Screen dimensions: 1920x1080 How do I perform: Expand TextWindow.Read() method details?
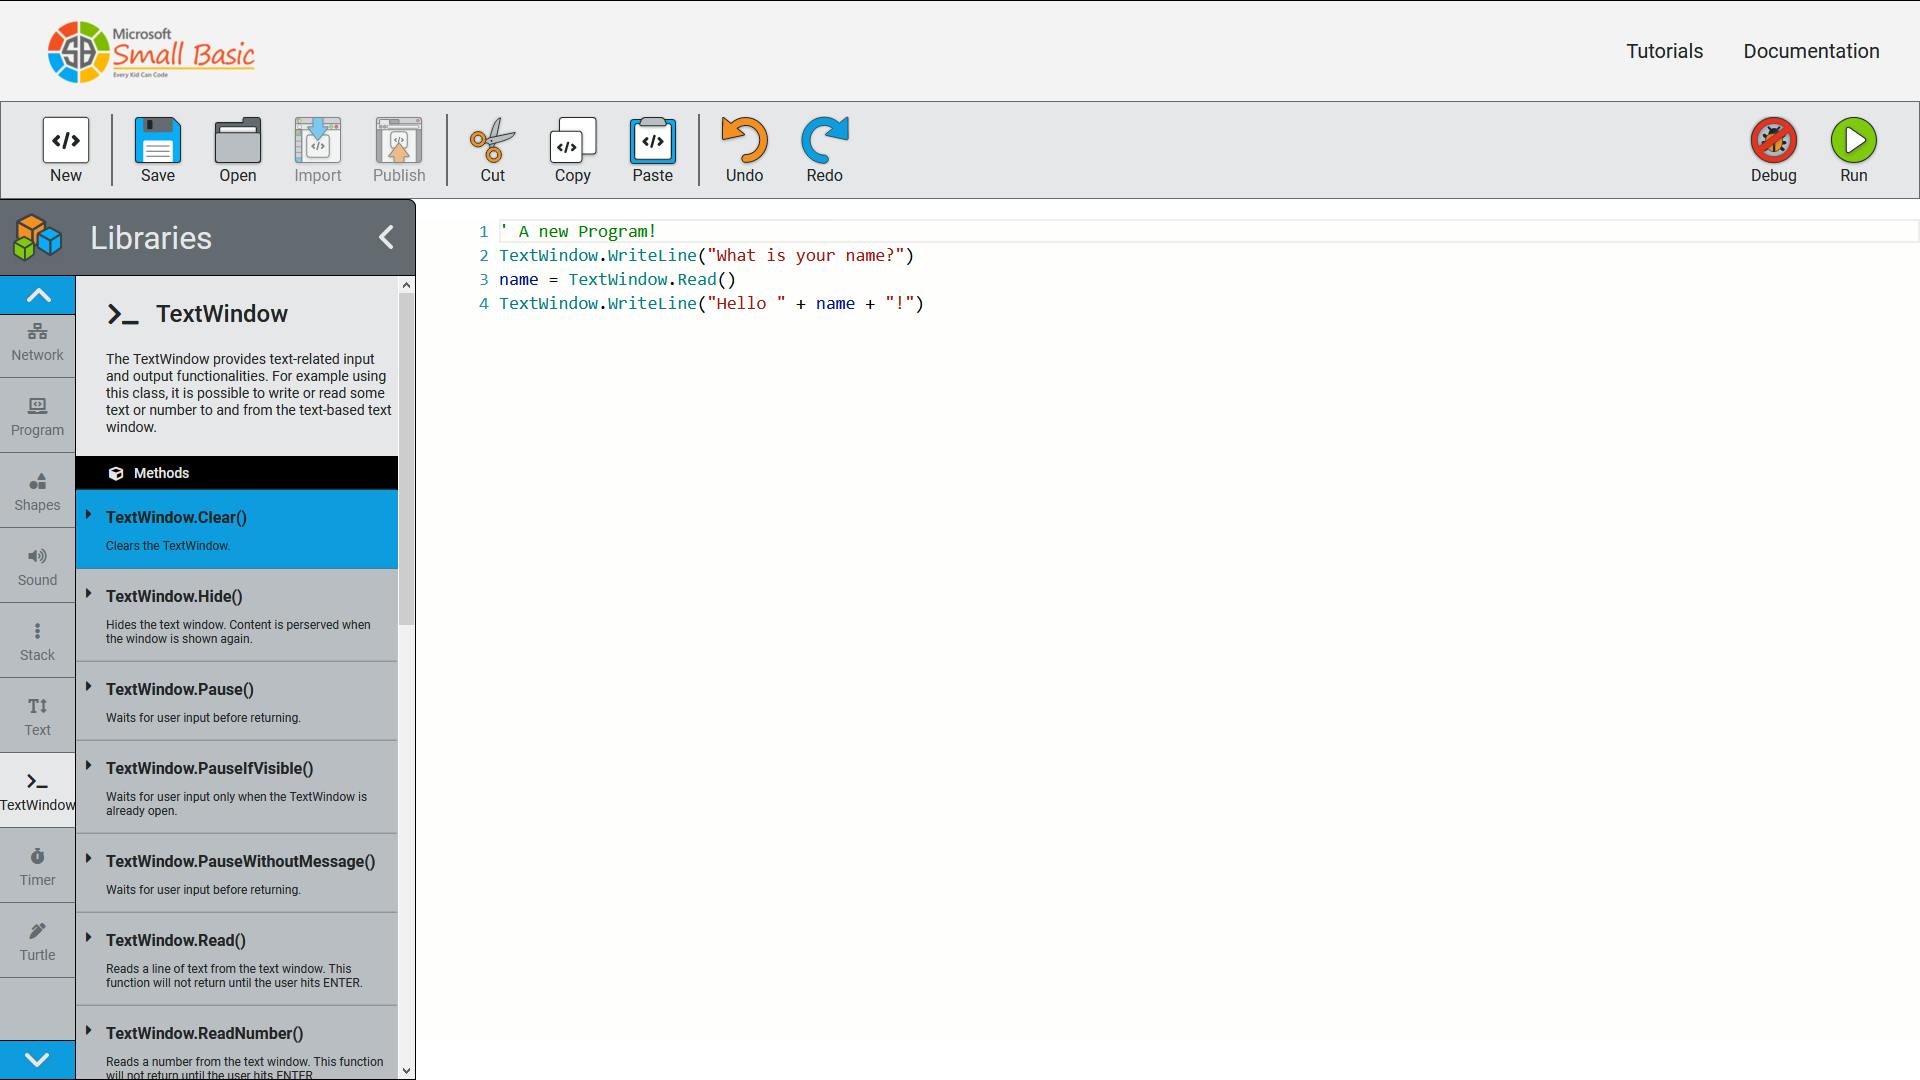point(90,940)
